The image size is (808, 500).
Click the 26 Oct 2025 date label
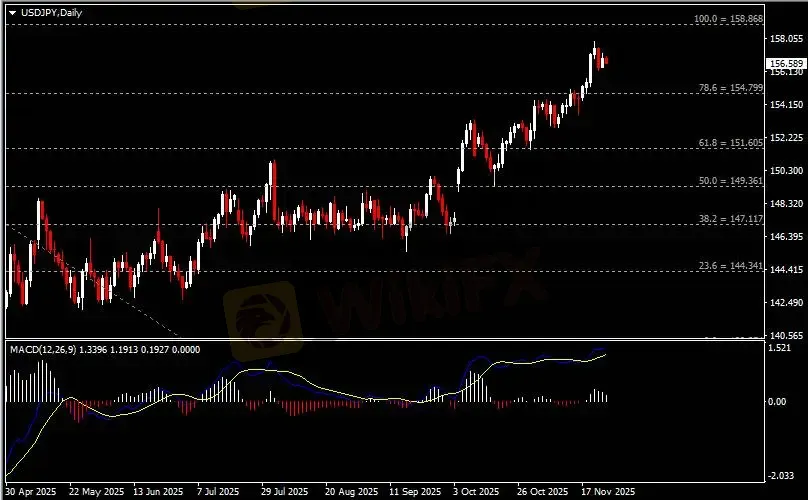click(543, 492)
